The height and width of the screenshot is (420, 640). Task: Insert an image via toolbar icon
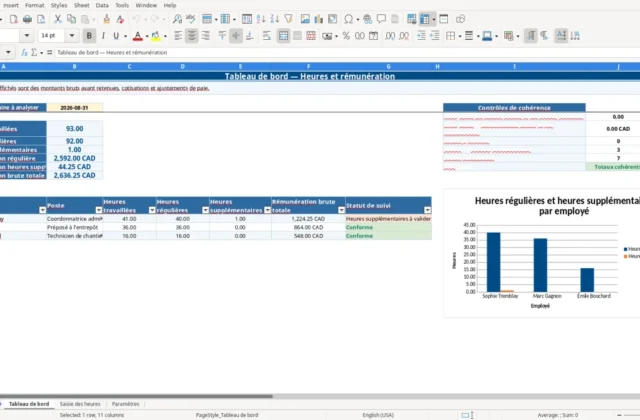pos(305,19)
